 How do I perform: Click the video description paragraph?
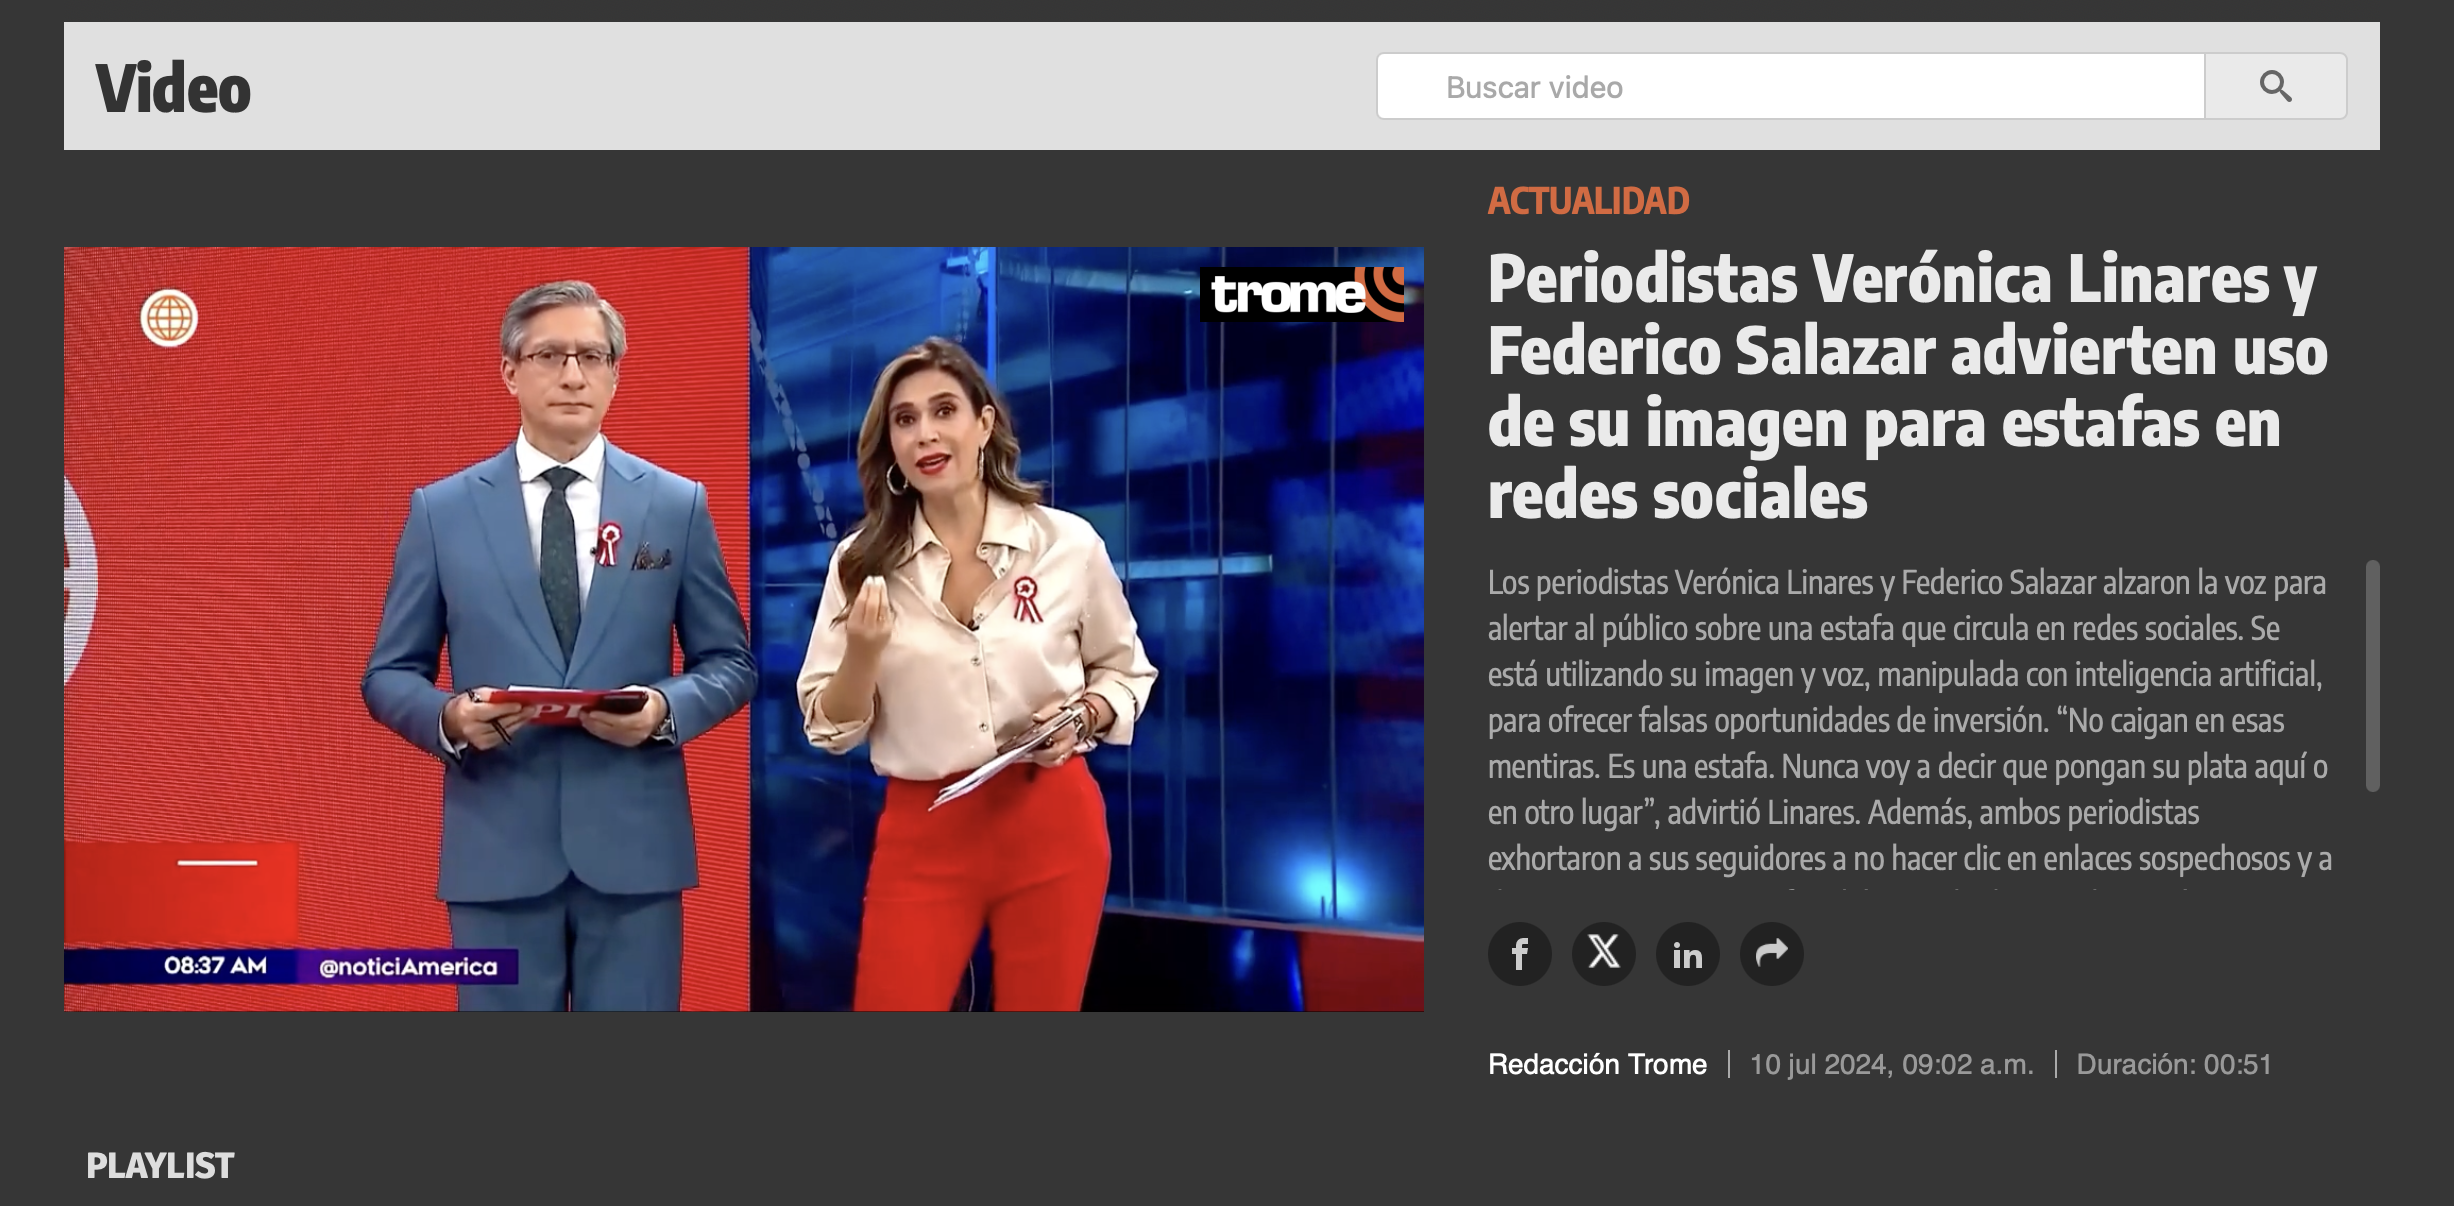(x=1908, y=720)
